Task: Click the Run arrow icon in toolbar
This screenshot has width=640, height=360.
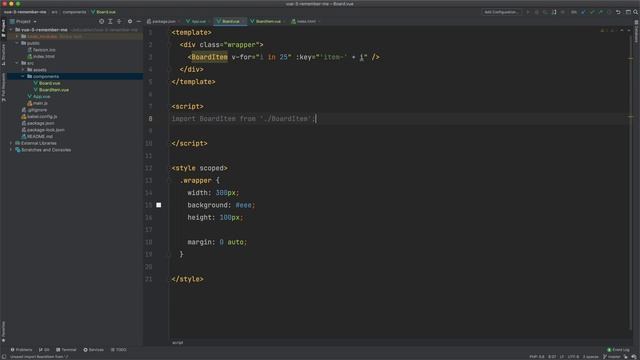Action: click(x=528, y=12)
